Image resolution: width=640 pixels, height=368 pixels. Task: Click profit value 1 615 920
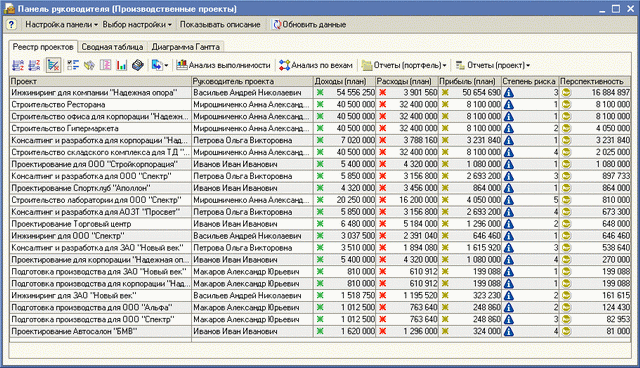(x=483, y=248)
